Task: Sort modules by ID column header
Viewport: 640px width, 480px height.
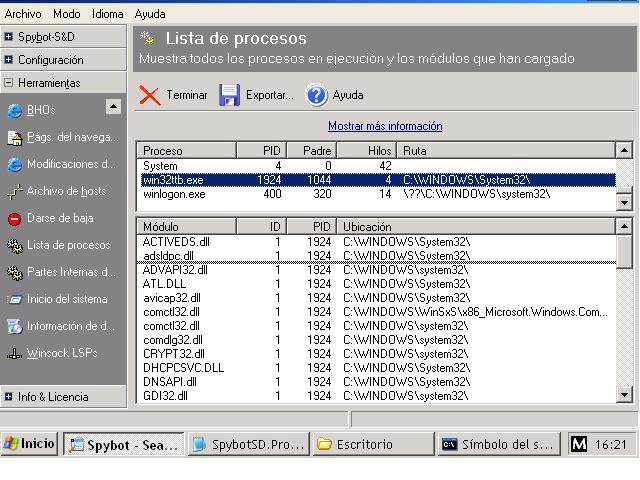Action: 261,226
